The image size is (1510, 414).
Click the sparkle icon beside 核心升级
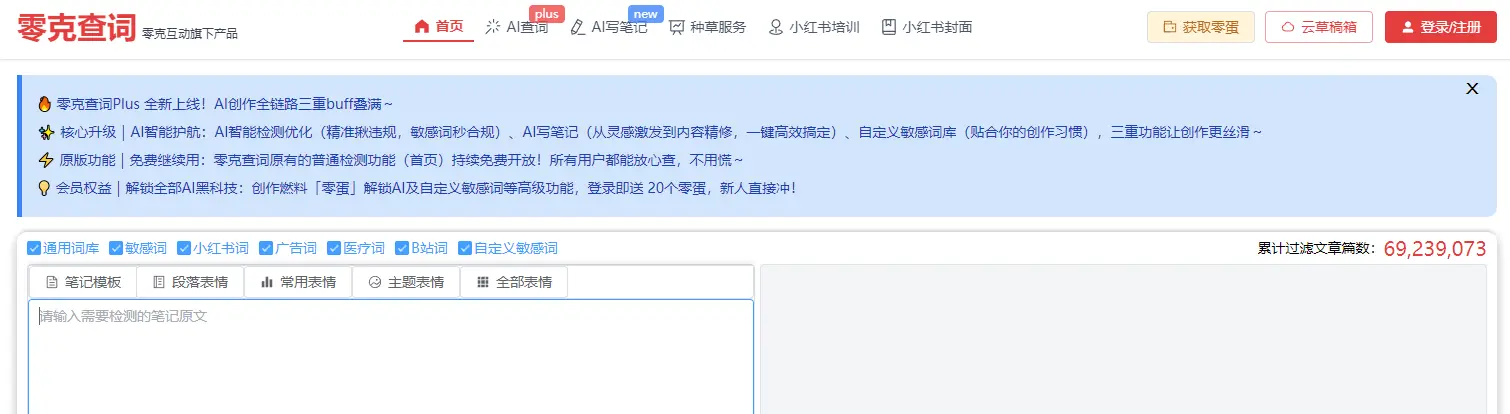45,132
